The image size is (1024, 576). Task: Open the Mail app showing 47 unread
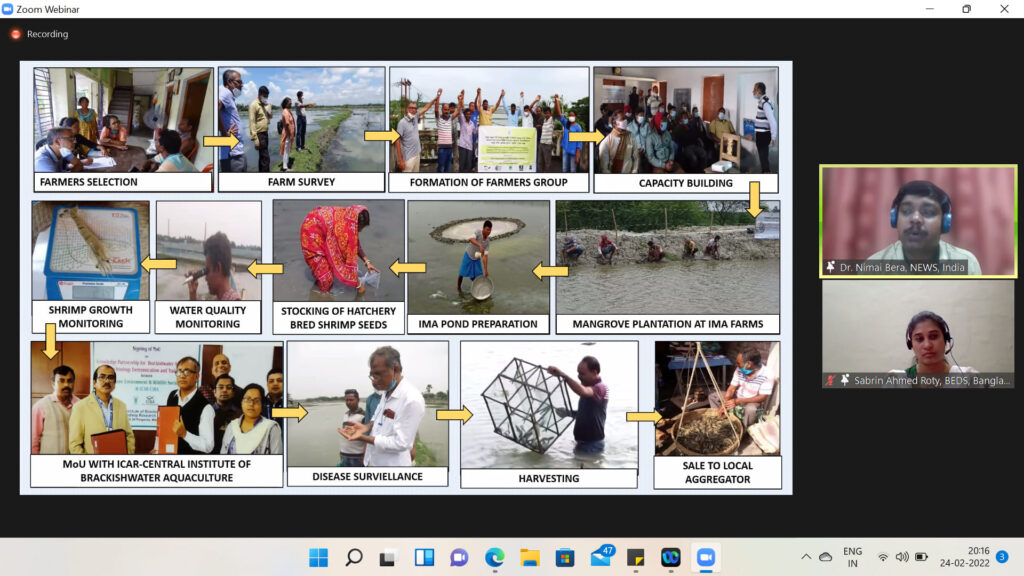(601, 556)
